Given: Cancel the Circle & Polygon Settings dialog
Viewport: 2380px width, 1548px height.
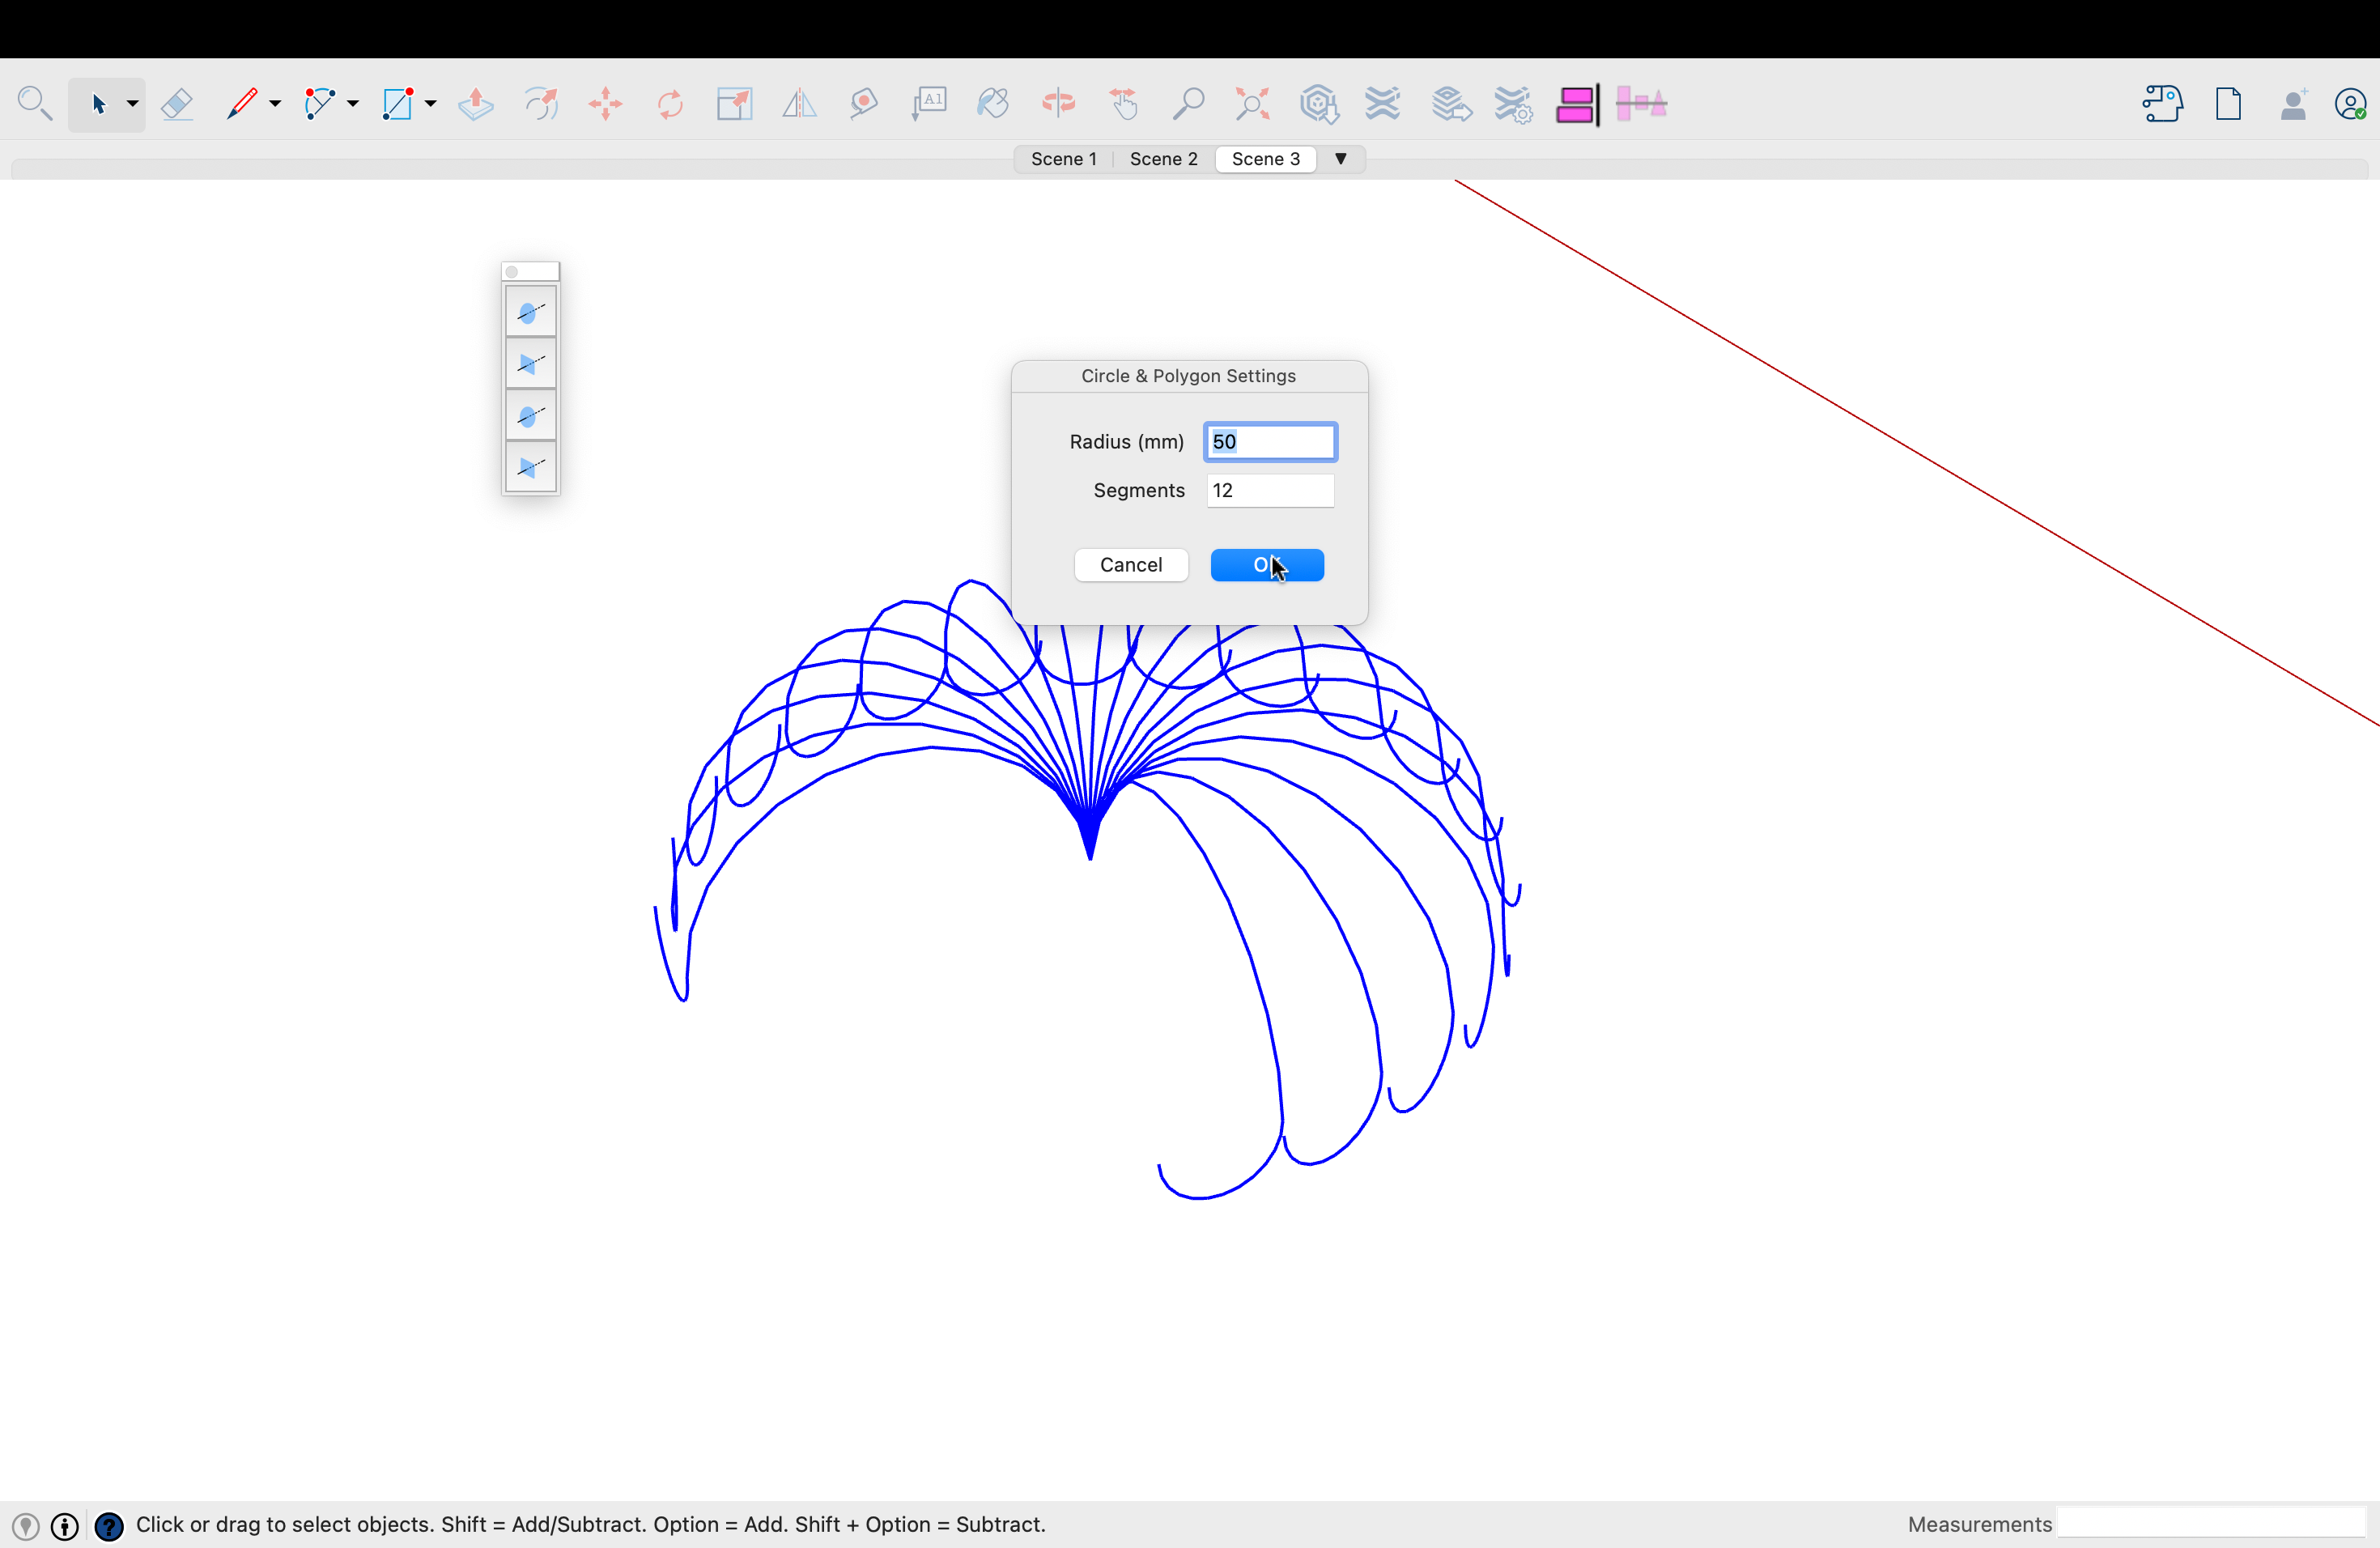Looking at the screenshot, I should click(1130, 565).
